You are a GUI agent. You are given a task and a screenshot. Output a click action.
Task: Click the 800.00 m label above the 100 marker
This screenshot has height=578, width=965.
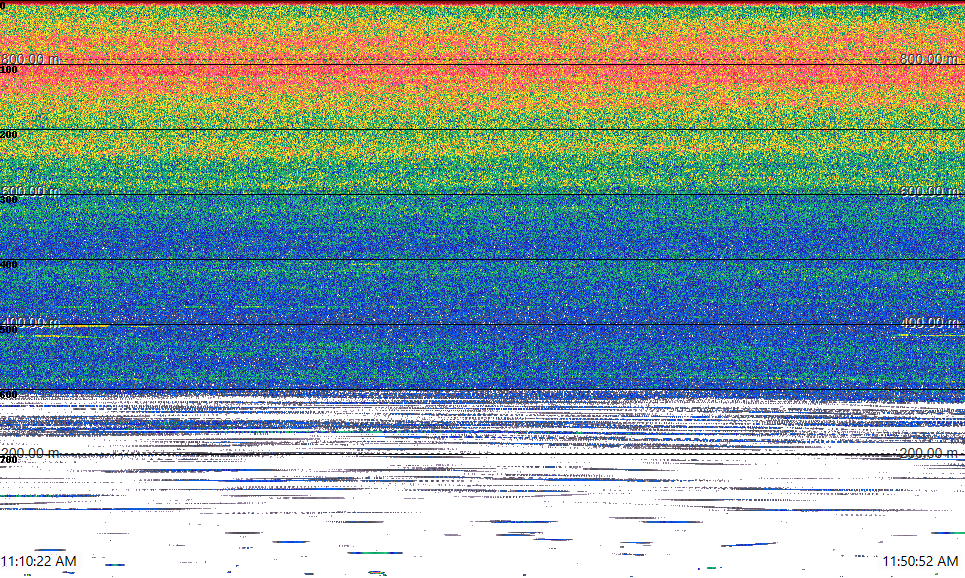pos(31,59)
